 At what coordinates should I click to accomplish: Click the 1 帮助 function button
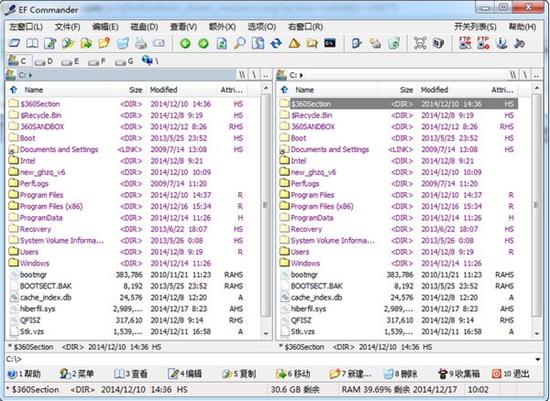[24, 374]
